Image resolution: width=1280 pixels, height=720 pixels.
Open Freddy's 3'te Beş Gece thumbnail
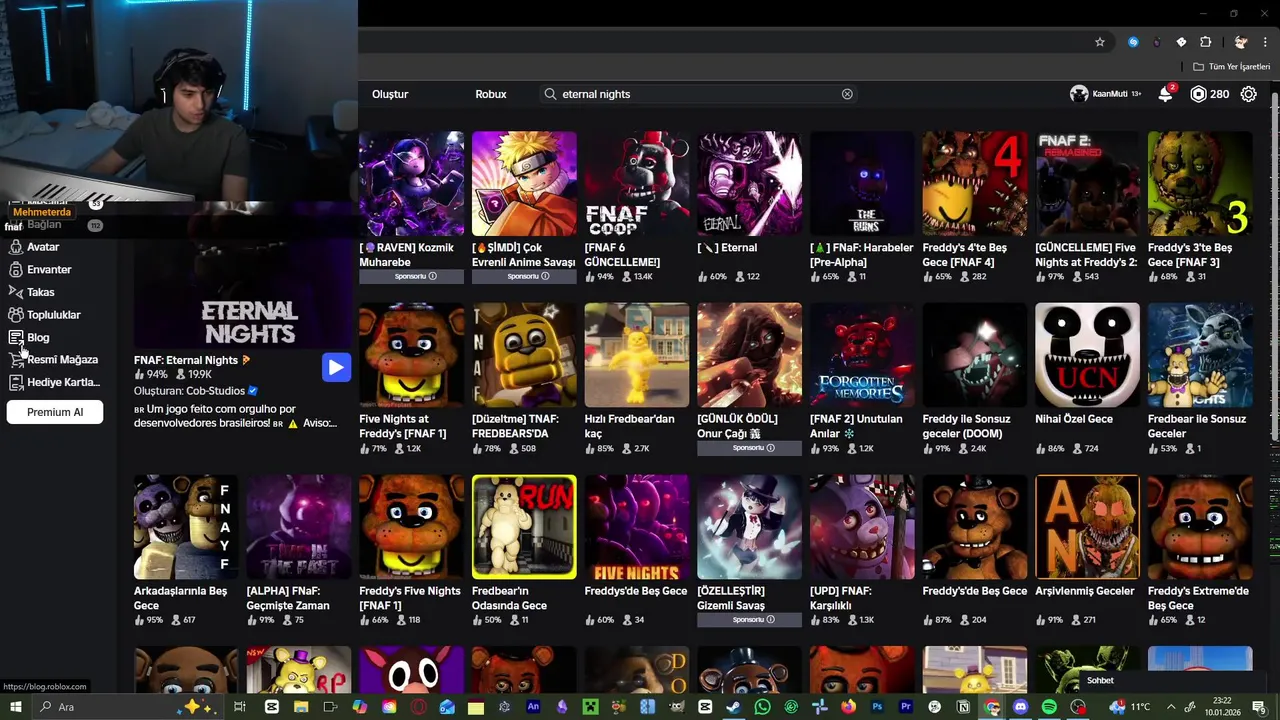pos(1200,184)
